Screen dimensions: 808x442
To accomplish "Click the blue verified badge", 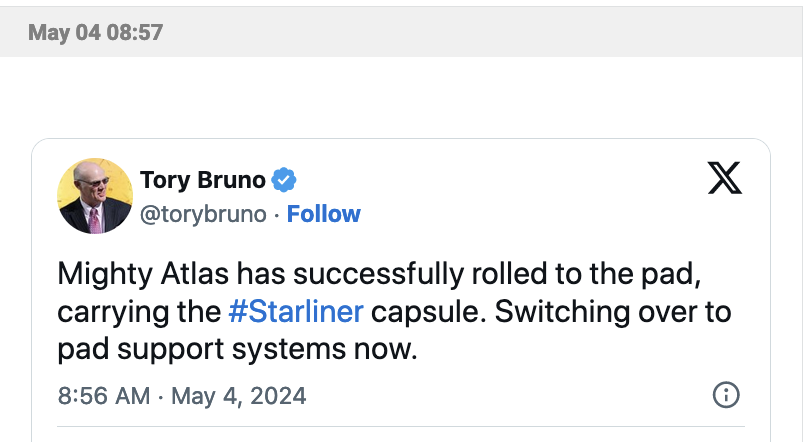I will [285, 180].
